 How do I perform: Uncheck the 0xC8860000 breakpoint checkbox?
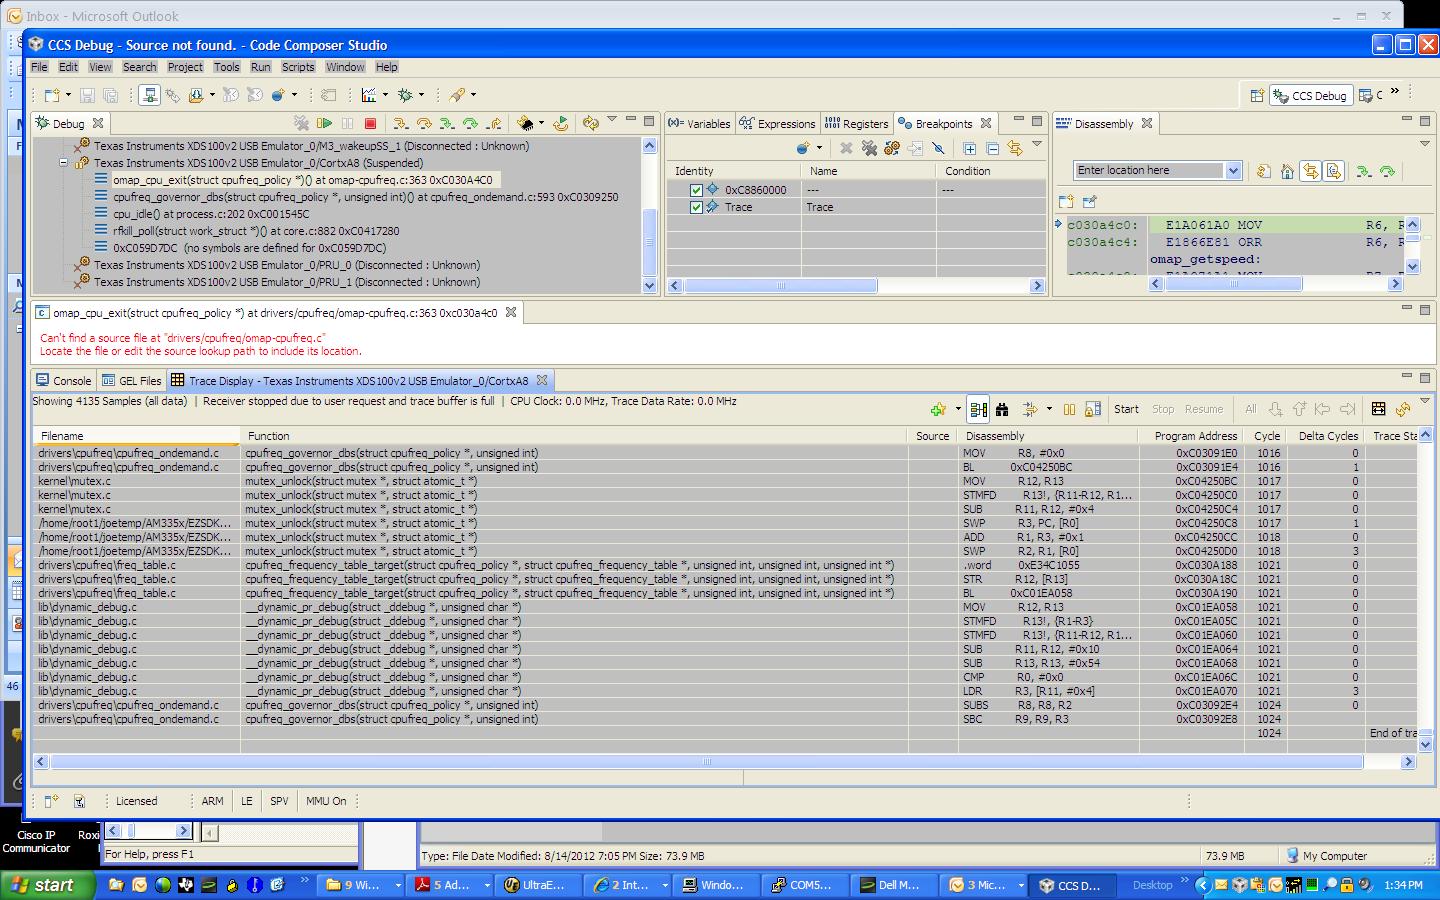point(696,190)
